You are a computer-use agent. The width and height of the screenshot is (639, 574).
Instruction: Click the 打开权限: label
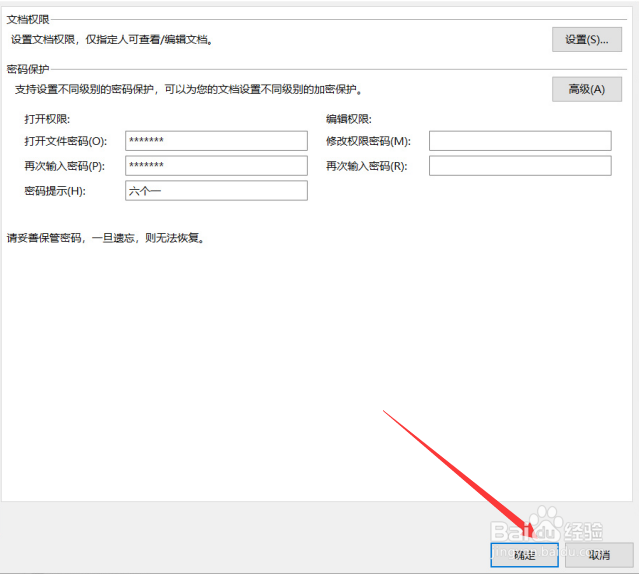pos(47,119)
